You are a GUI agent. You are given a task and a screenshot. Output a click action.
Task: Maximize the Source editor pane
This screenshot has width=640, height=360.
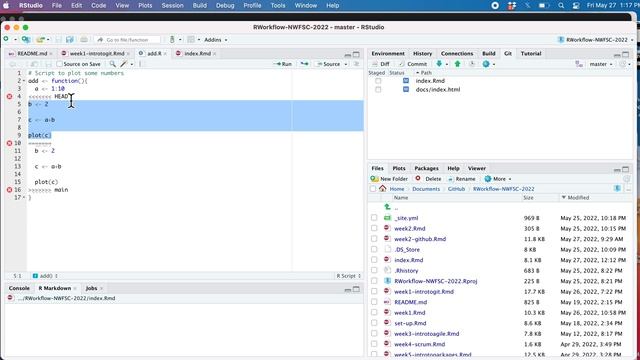pos(356,54)
